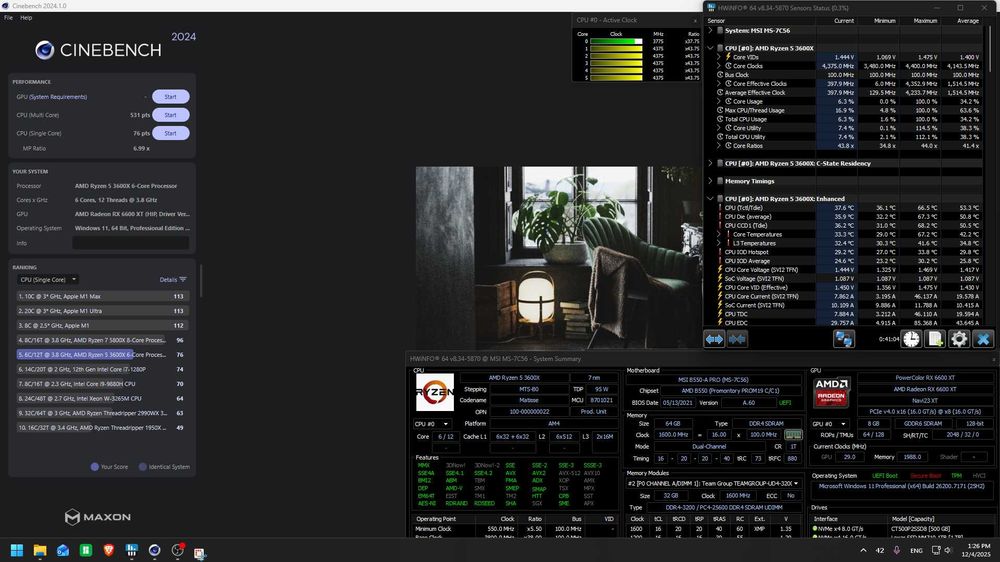This screenshot has height=562, width=1000.
Task: Launch Brave browser from taskbar
Action: pyautogui.click(x=108, y=551)
